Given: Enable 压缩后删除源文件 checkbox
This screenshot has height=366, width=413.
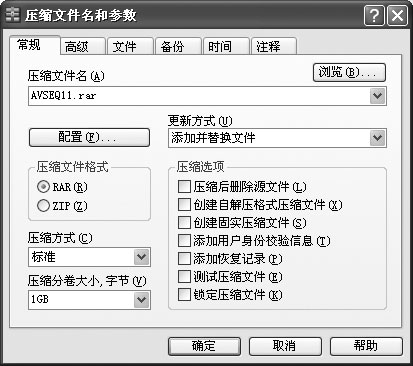Looking at the screenshot, I should tap(184, 187).
